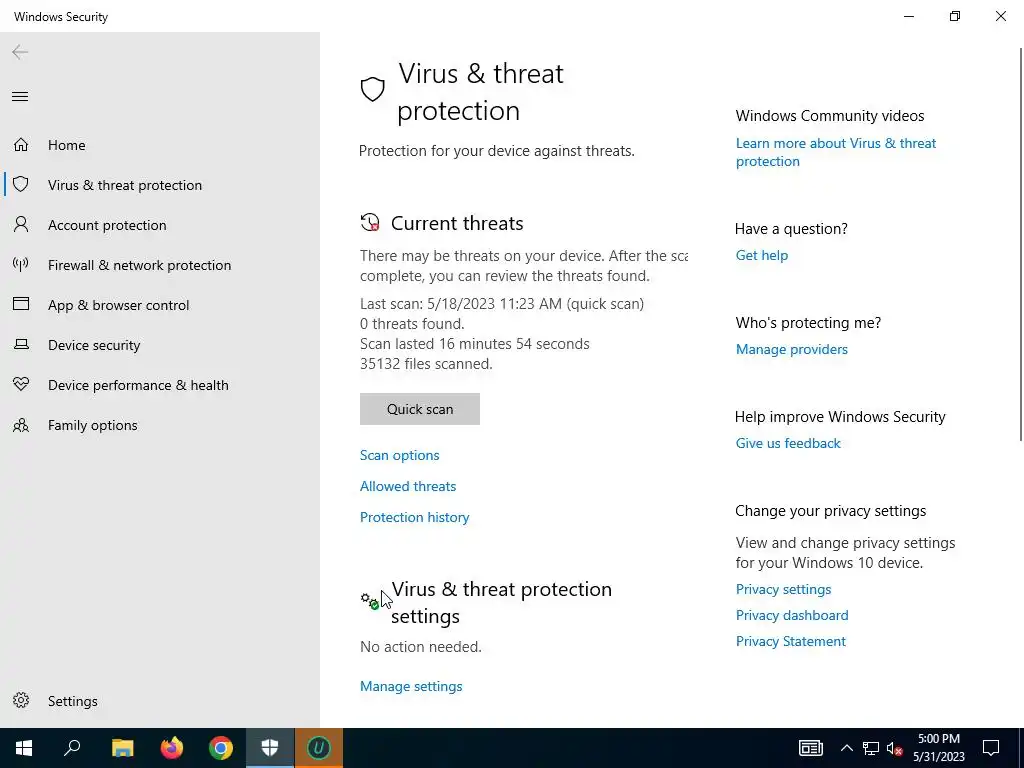Screen dimensions: 1024x768
Task: Click the heart icon for Device performance & health
Action: (x=21, y=384)
